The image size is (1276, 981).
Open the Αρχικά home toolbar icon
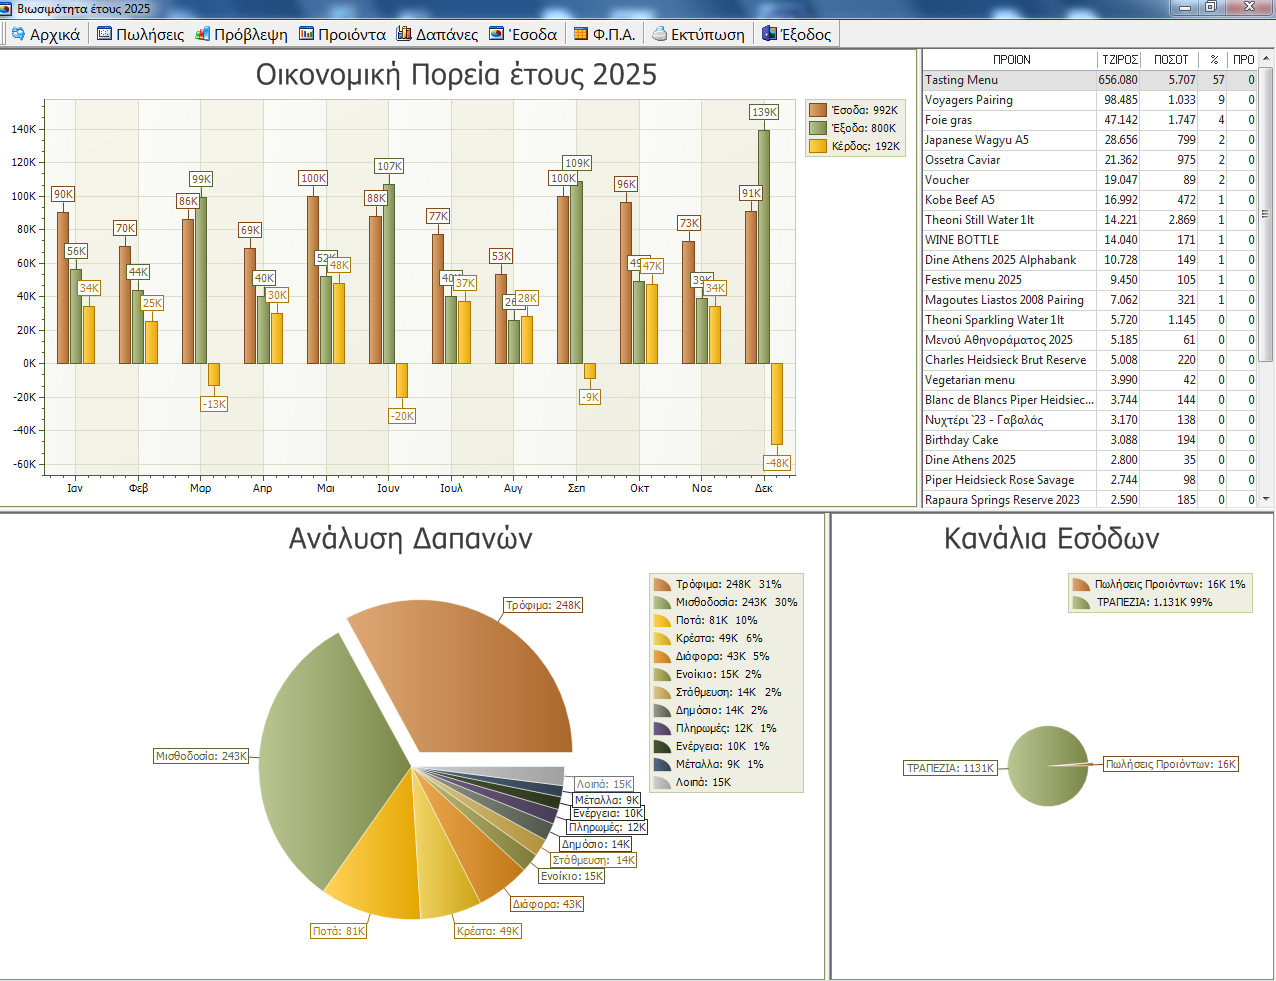(x=18, y=34)
